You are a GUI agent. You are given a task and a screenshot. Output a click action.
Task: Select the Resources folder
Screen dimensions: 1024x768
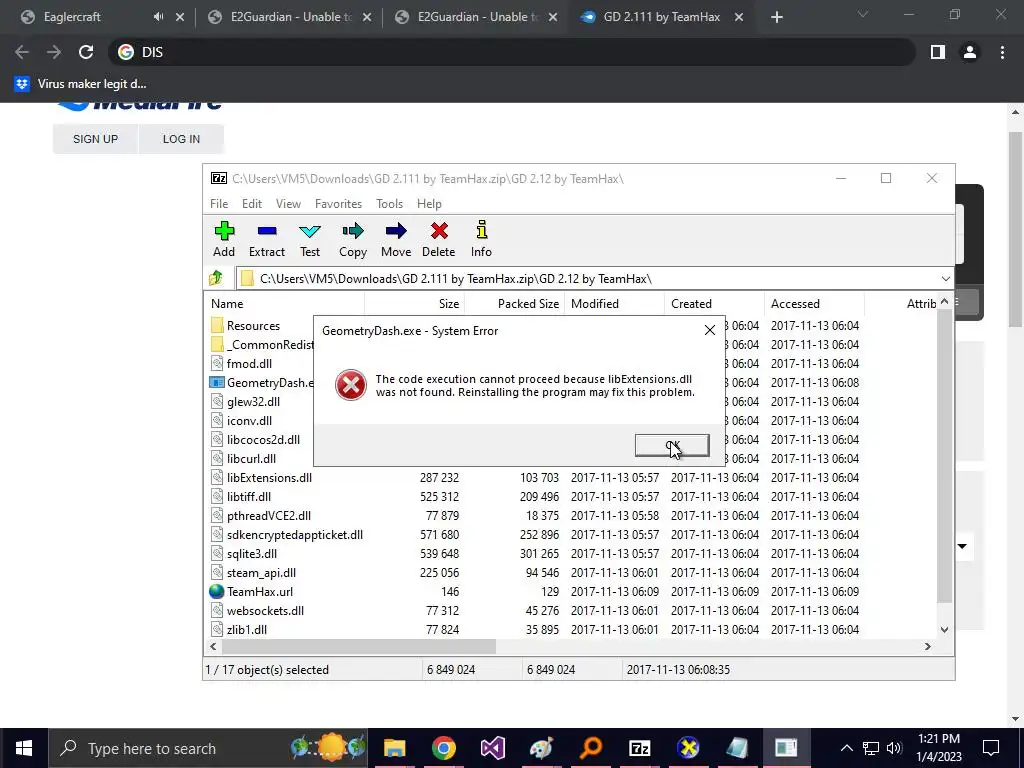coord(253,325)
